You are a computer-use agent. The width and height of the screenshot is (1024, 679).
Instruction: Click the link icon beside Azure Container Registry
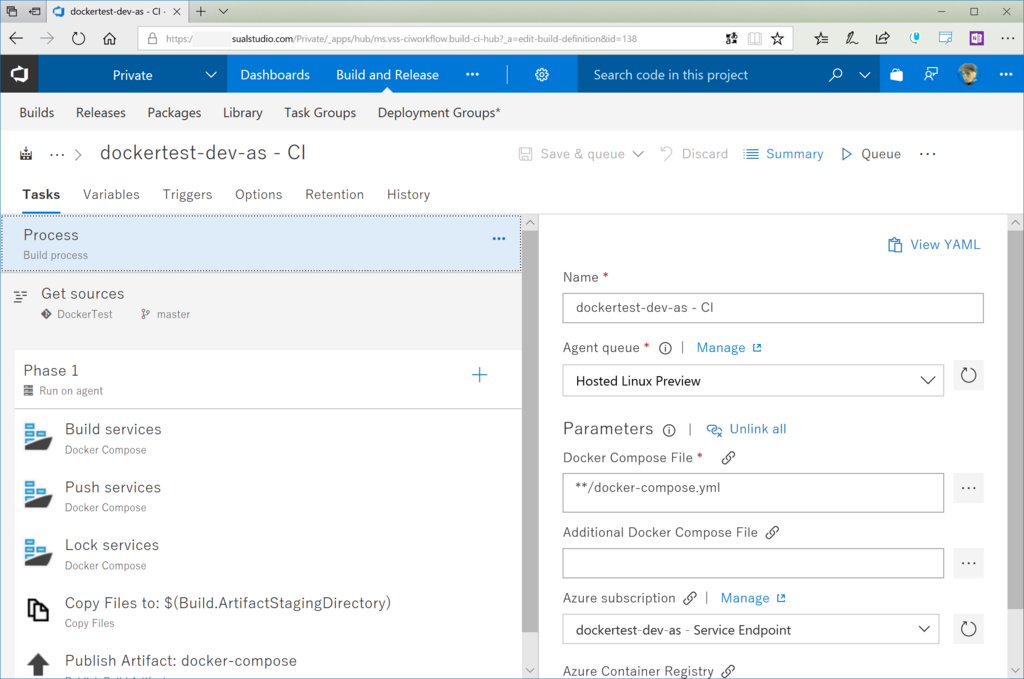tap(728, 671)
